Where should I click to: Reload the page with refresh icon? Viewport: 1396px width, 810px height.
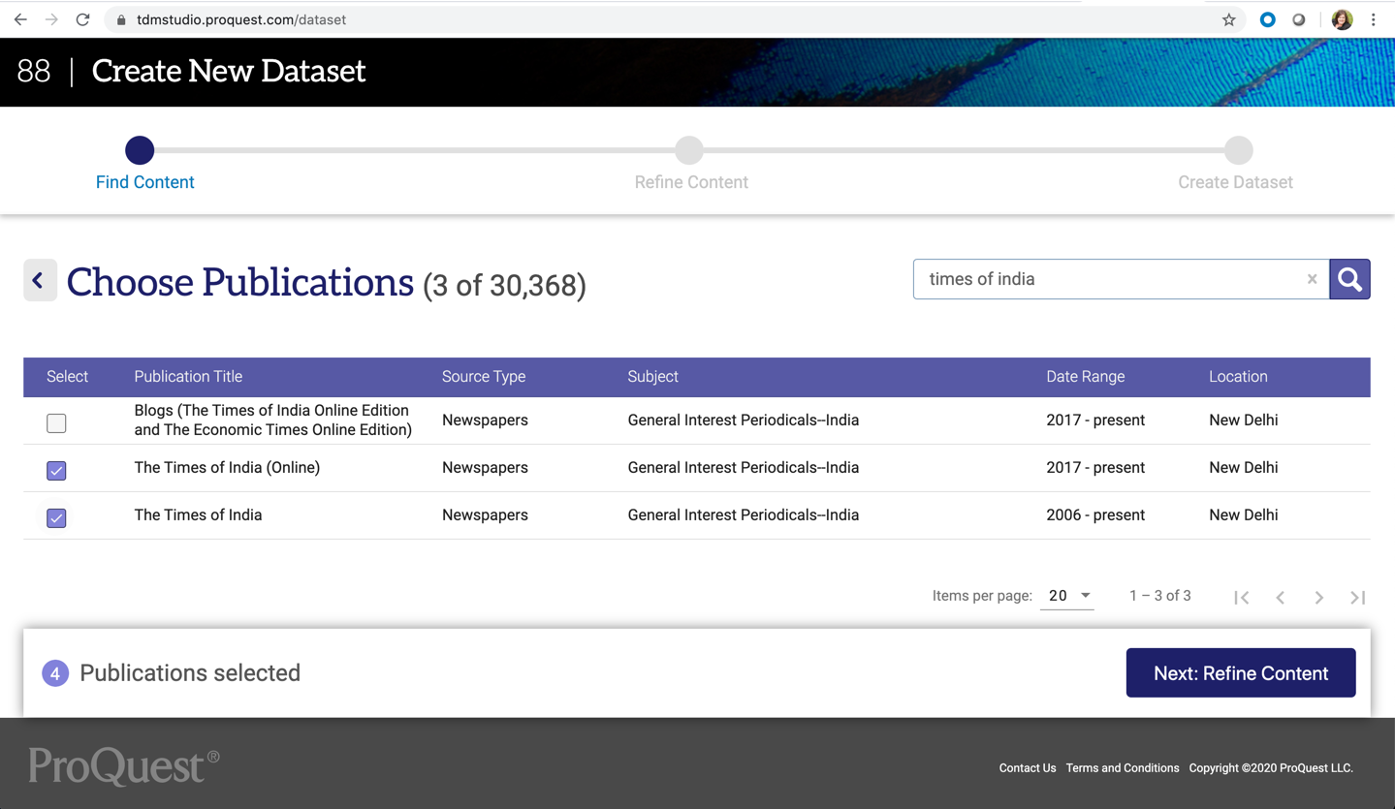pos(83,19)
